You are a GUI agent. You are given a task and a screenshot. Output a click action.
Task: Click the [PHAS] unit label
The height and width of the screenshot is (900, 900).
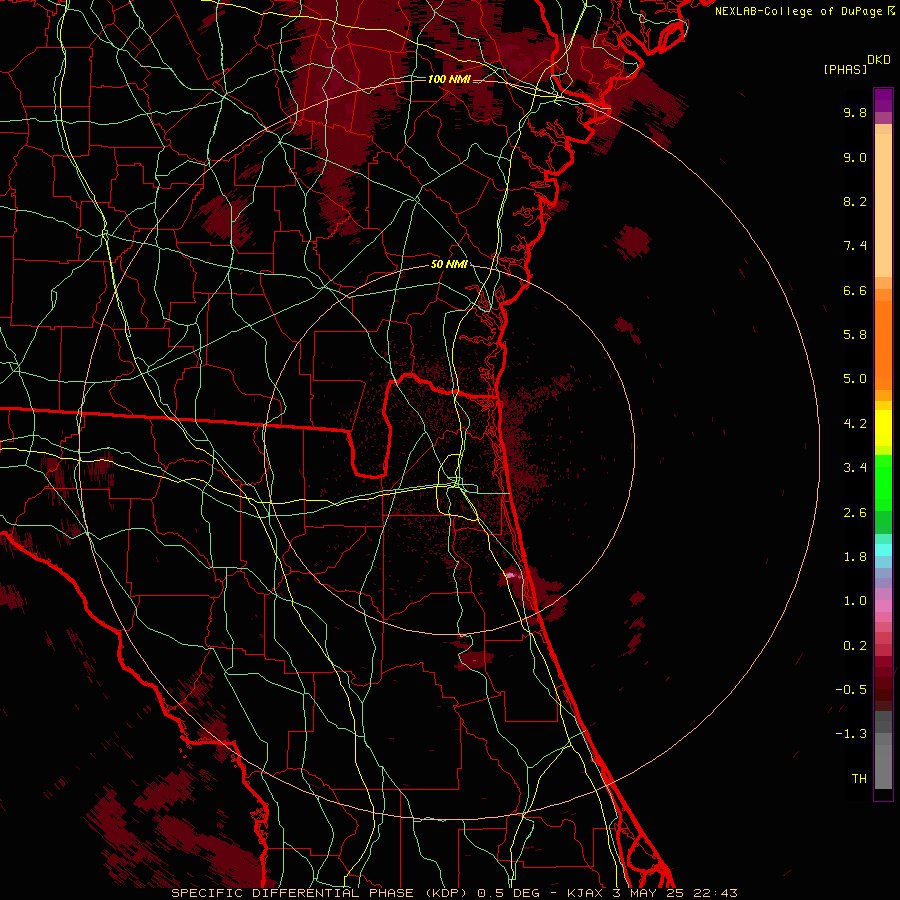(845, 69)
